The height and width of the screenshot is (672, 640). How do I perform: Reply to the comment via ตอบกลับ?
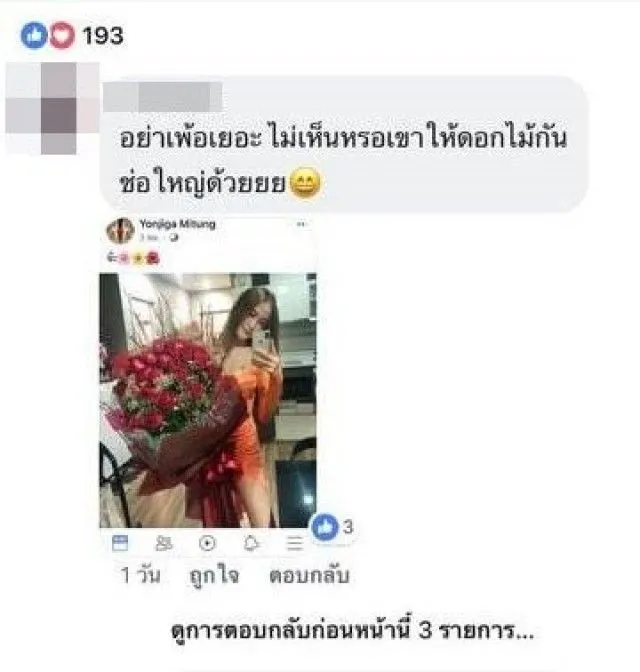pos(309,576)
